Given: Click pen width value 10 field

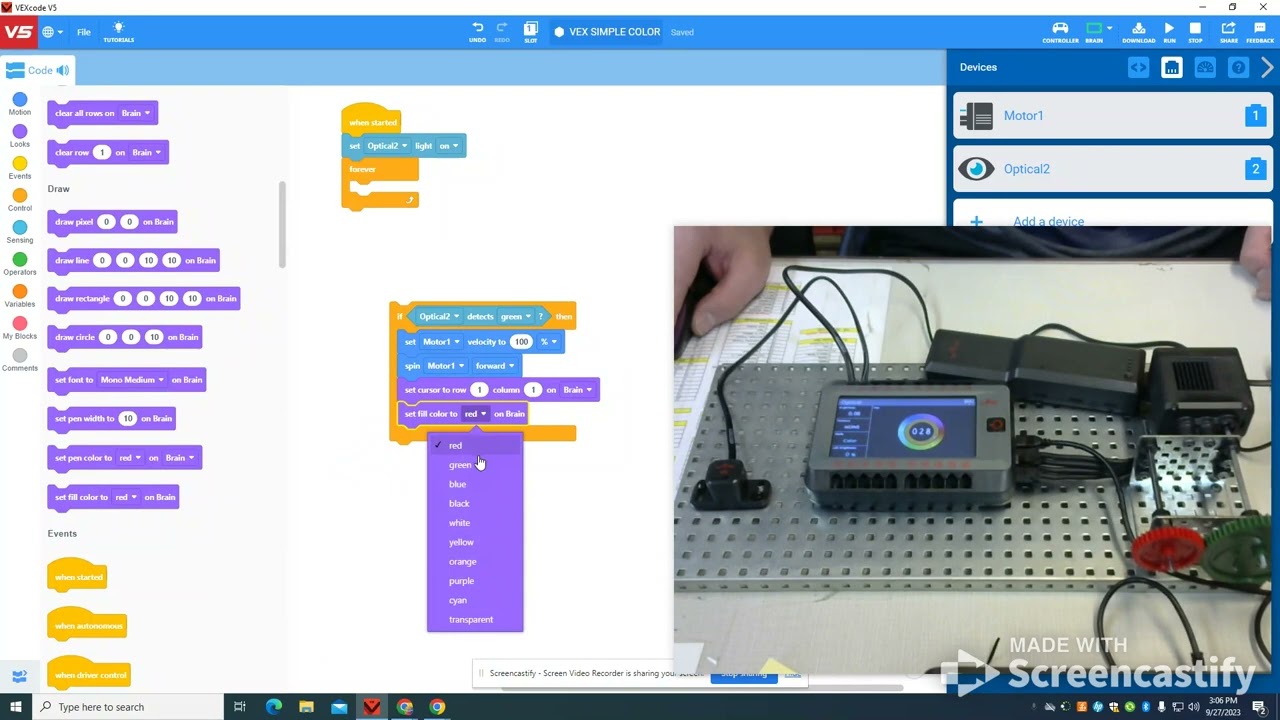Looking at the screenshot, I should (127, 419).
